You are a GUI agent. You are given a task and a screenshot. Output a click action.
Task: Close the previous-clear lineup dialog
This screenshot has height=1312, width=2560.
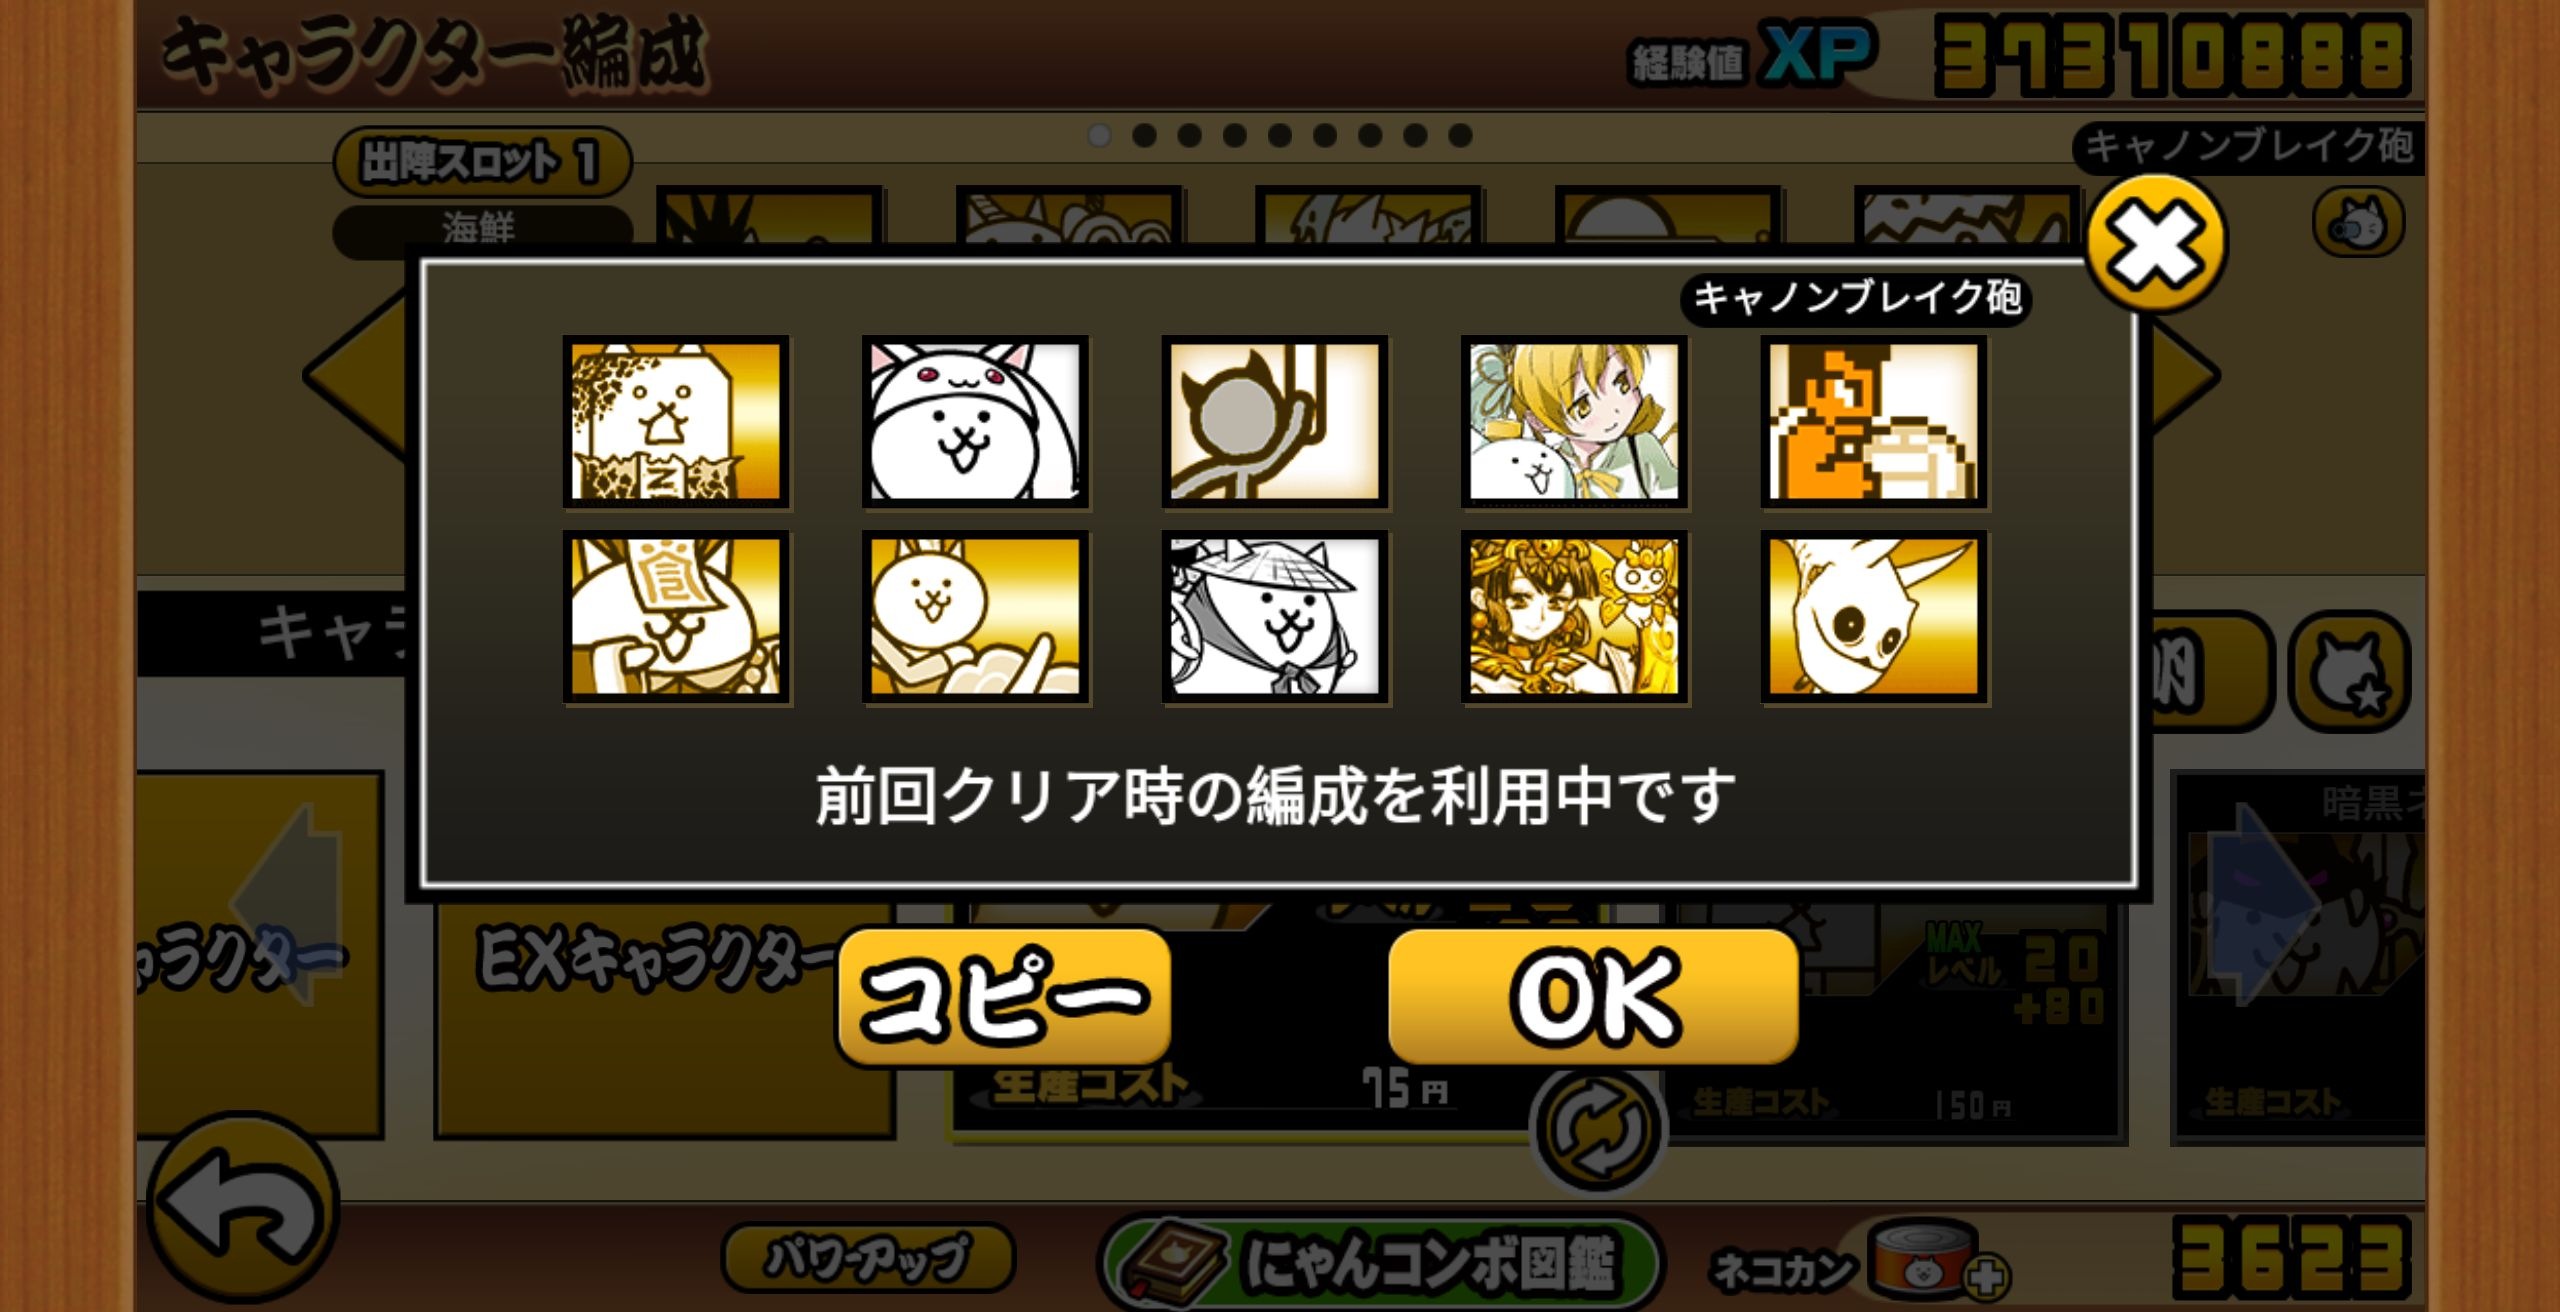pyautogui.click(x=2156, y=243)
